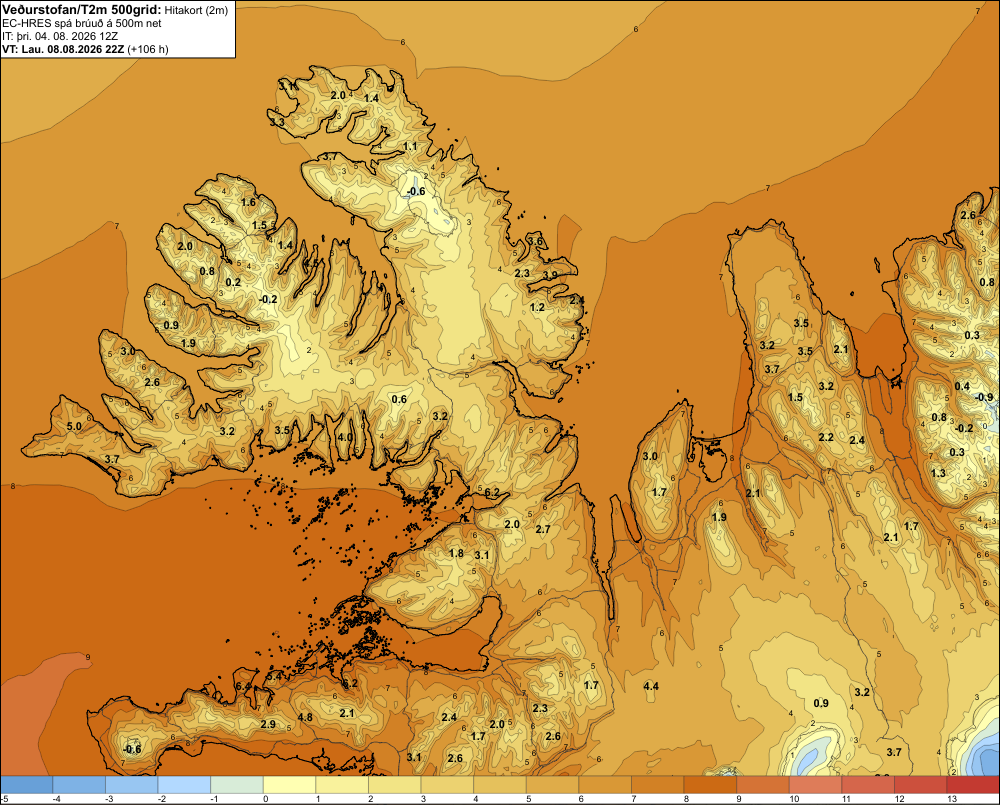Click the -0.2 label in central Westfjords
Image resolution: width=1000 pixels, height=805 pixels.
coord(269,299)
